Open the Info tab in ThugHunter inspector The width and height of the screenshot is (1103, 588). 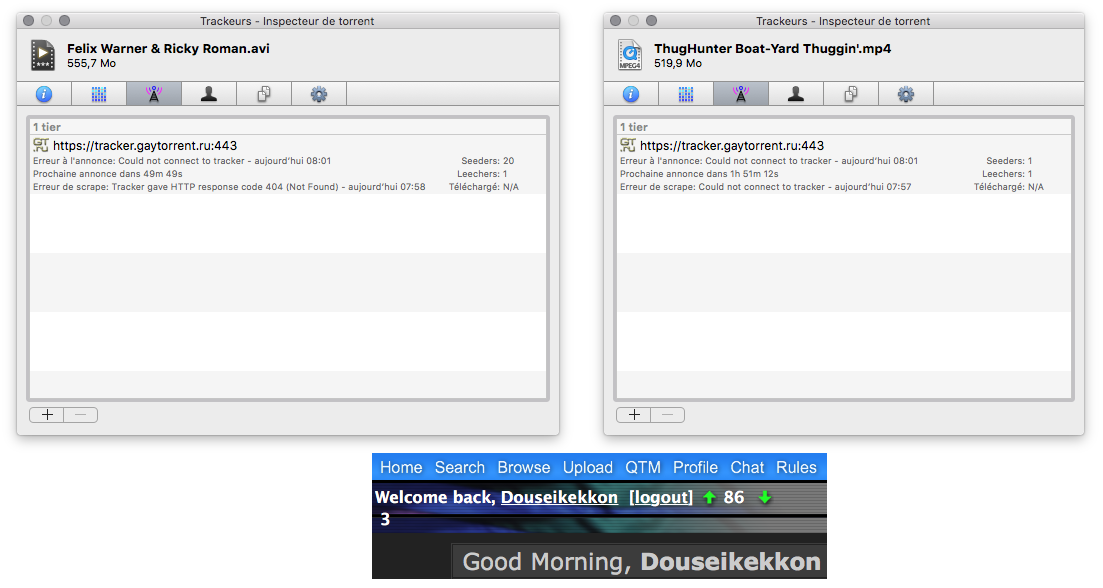(x=631, y=94)
